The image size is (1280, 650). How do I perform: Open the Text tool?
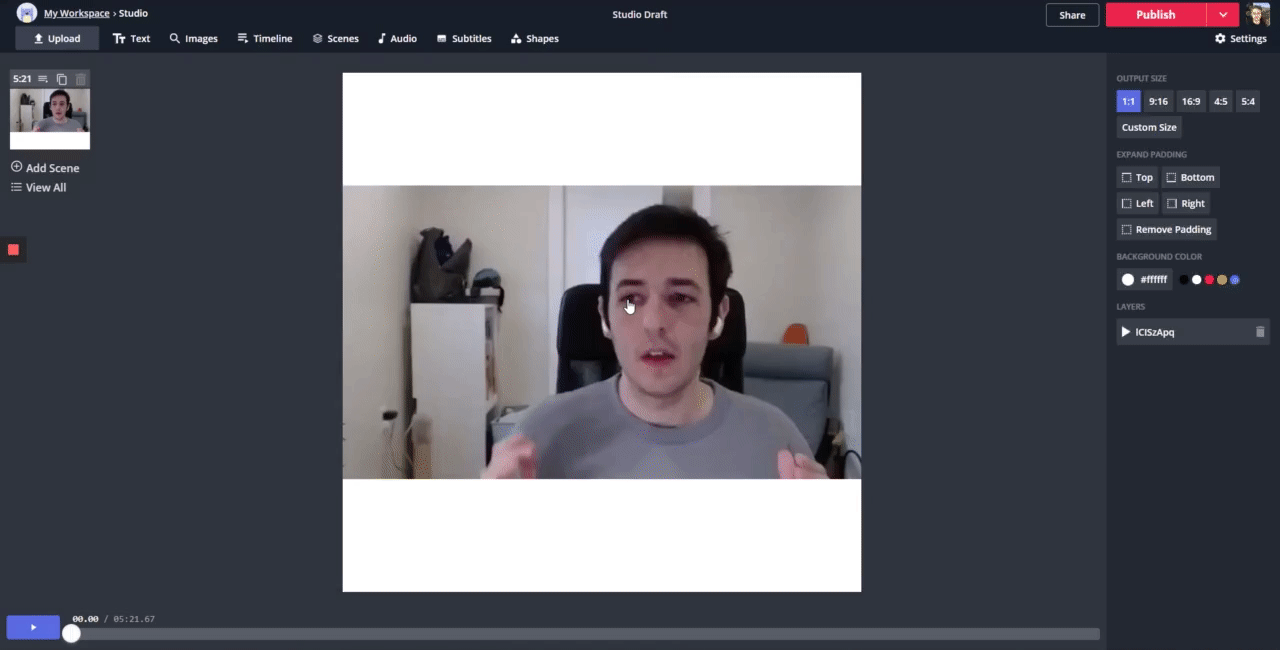[131, 38]
